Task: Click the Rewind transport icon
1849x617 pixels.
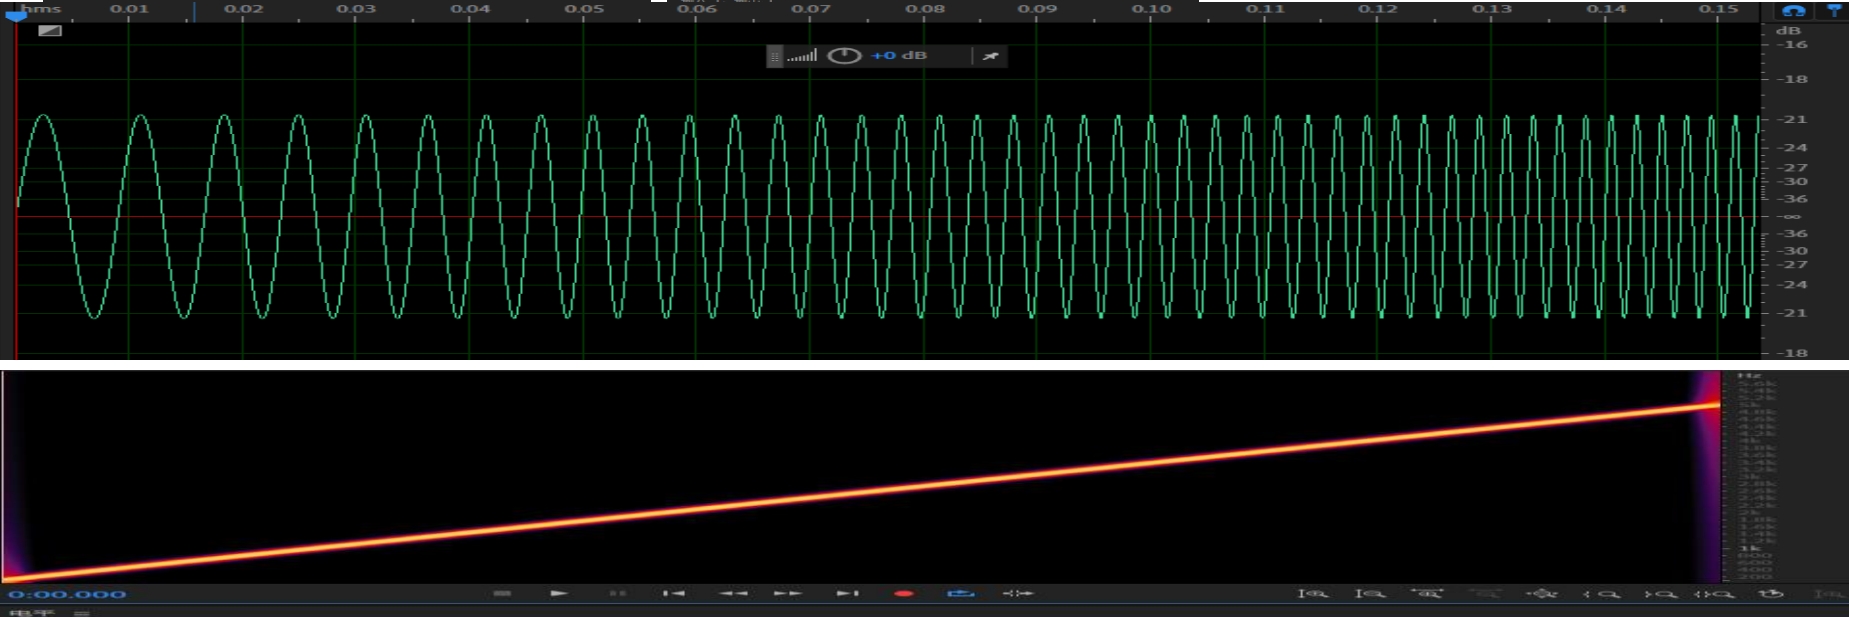Action: pos(733,593)
